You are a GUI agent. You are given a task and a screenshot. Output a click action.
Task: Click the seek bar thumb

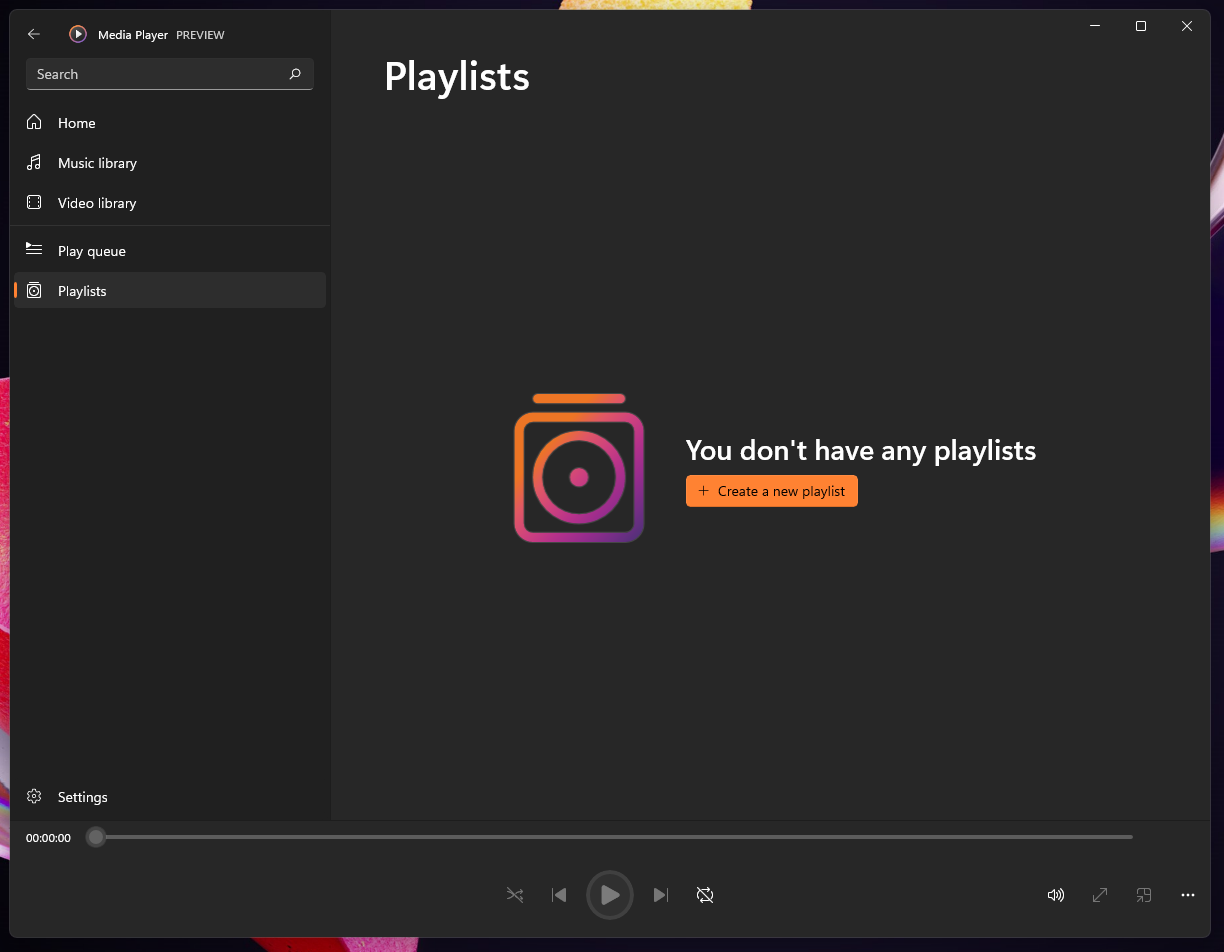pyautogui.click(x=96, y=837)
